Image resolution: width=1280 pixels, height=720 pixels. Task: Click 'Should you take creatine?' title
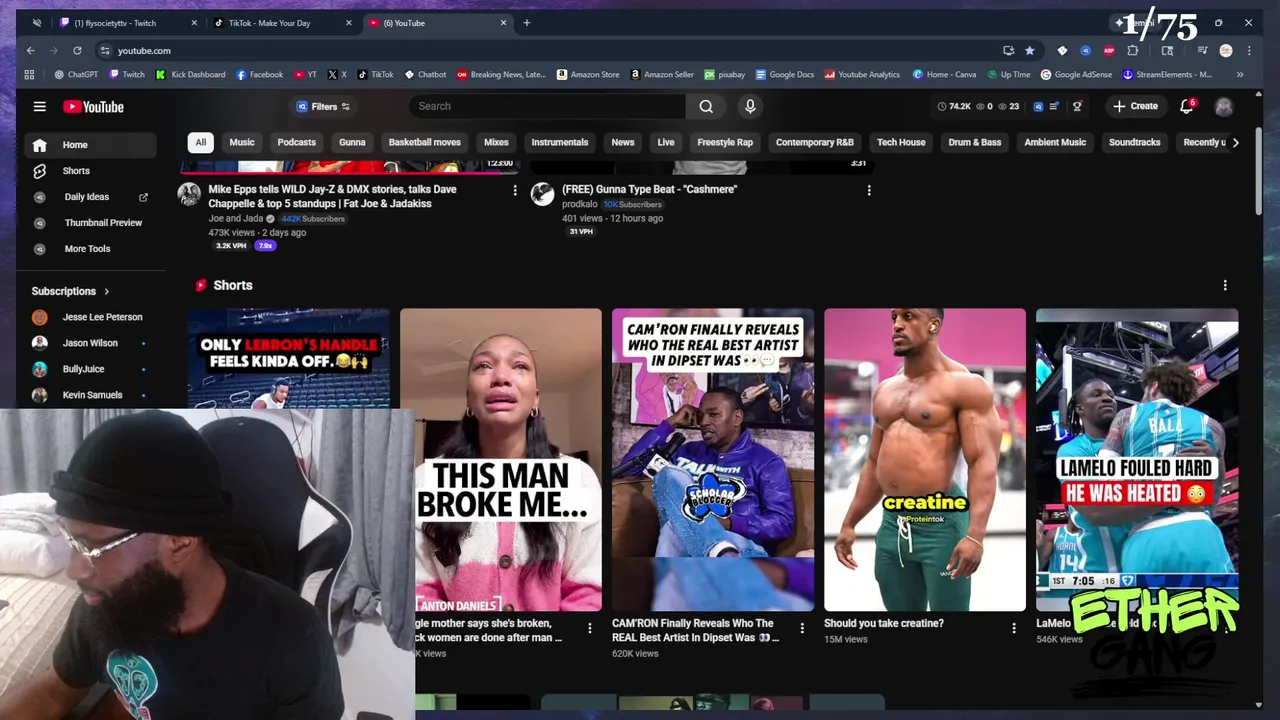coord(884,623)
